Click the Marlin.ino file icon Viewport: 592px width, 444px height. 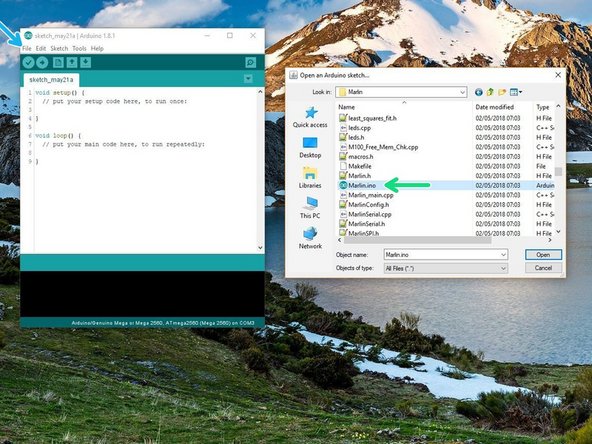pos(343,185)
